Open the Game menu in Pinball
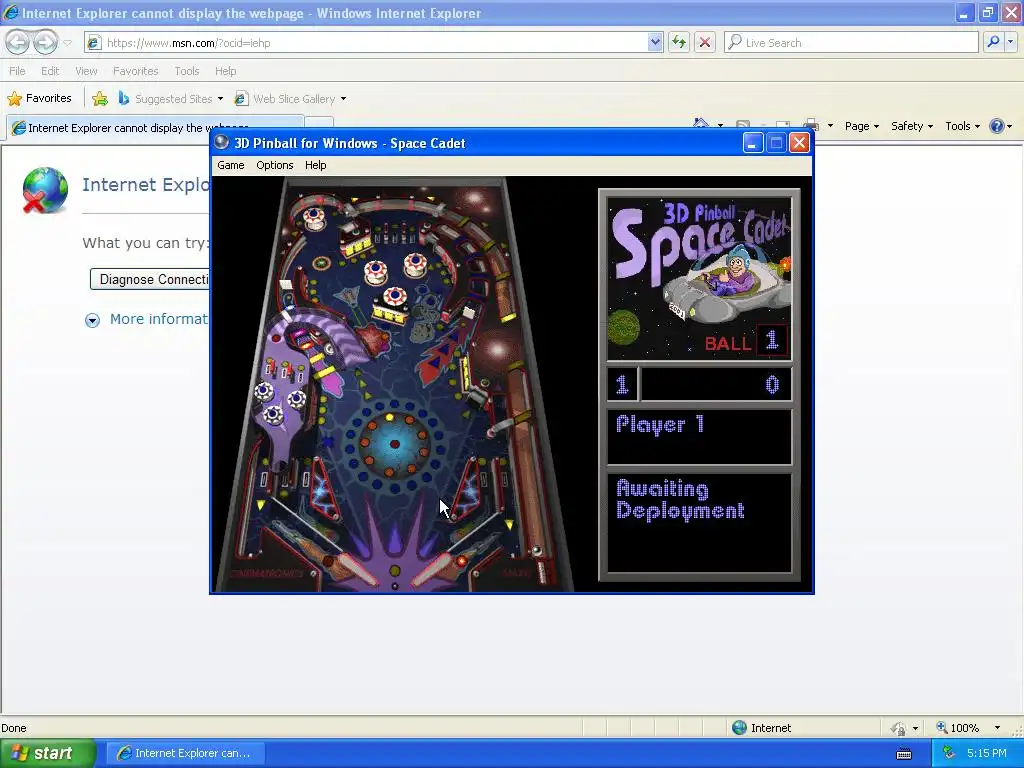1024x768 pixels. [x=231, y=165]
